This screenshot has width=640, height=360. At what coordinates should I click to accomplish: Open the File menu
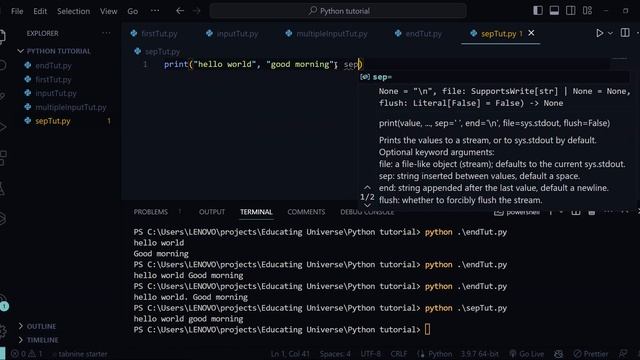pyautogui.click(x=17, y=11)
